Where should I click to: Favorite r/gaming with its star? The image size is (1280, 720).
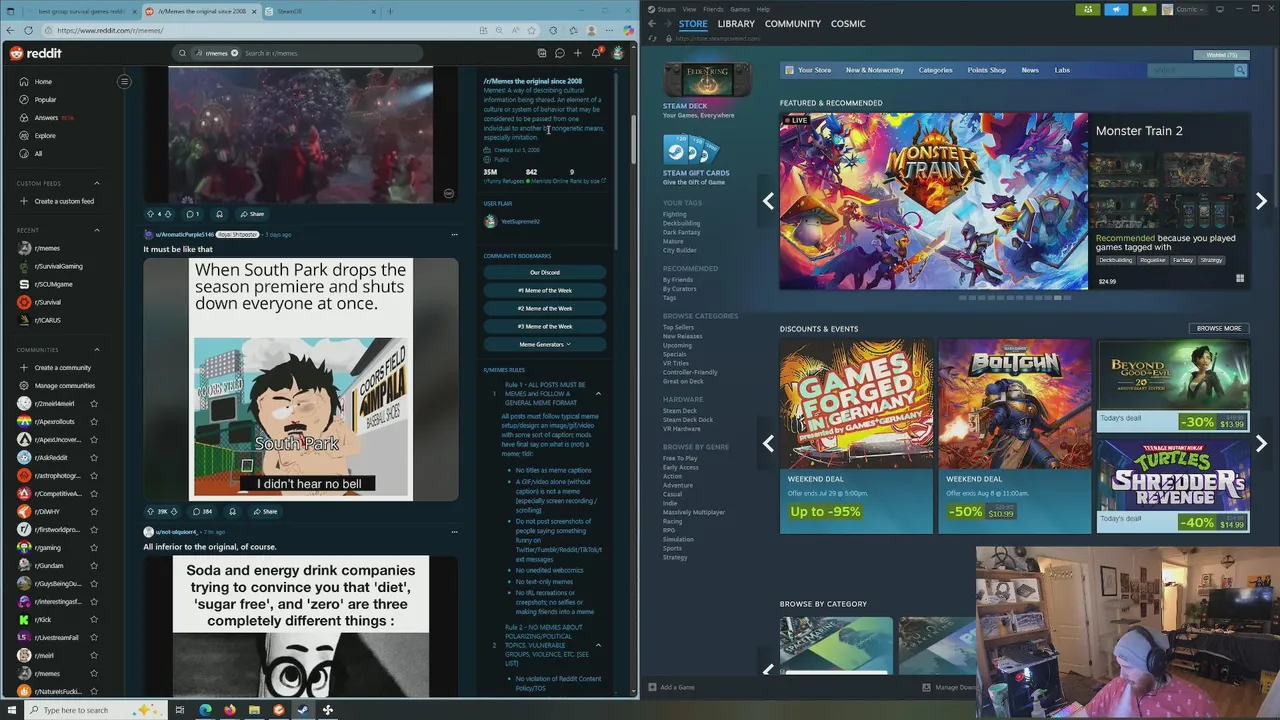[x=94, y=548]
